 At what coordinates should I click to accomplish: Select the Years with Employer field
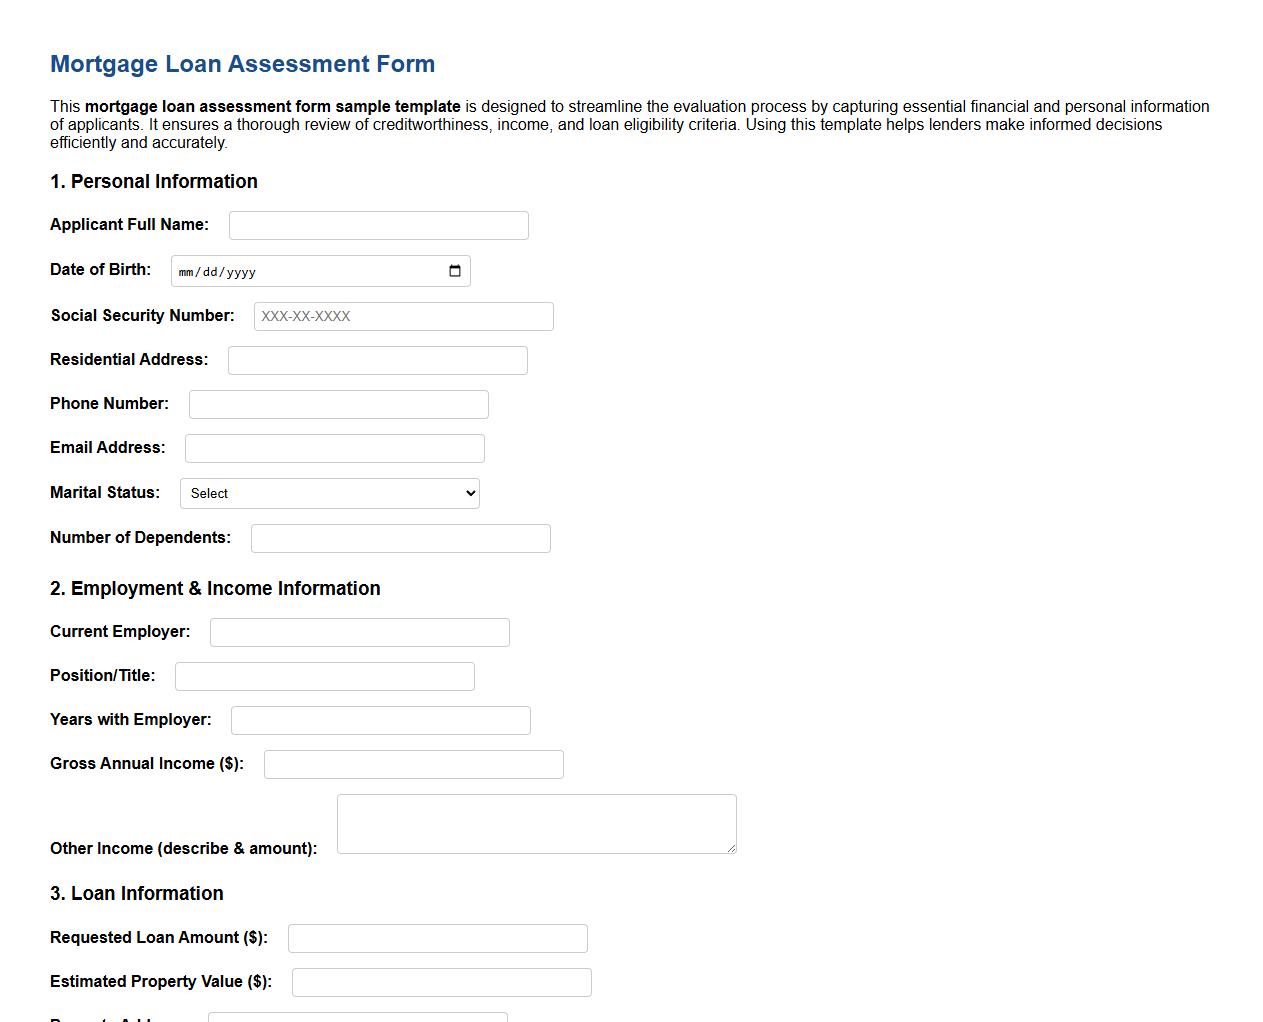point(380,720)
